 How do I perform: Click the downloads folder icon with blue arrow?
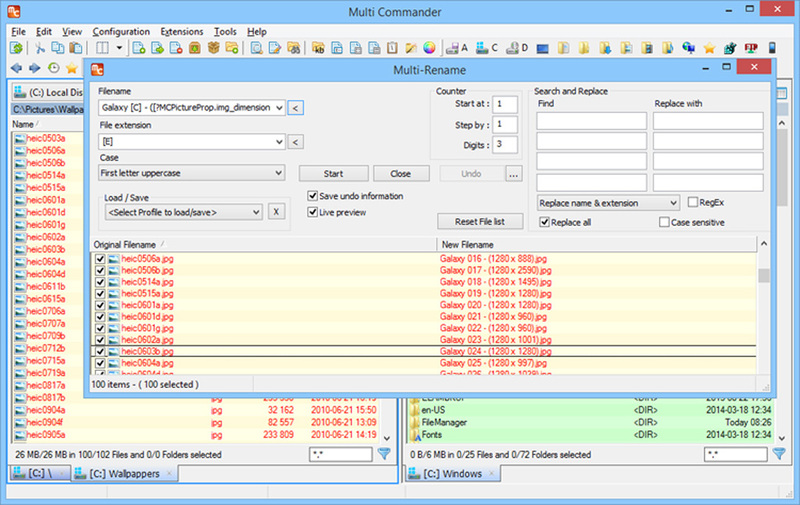(x=605, y=48)
